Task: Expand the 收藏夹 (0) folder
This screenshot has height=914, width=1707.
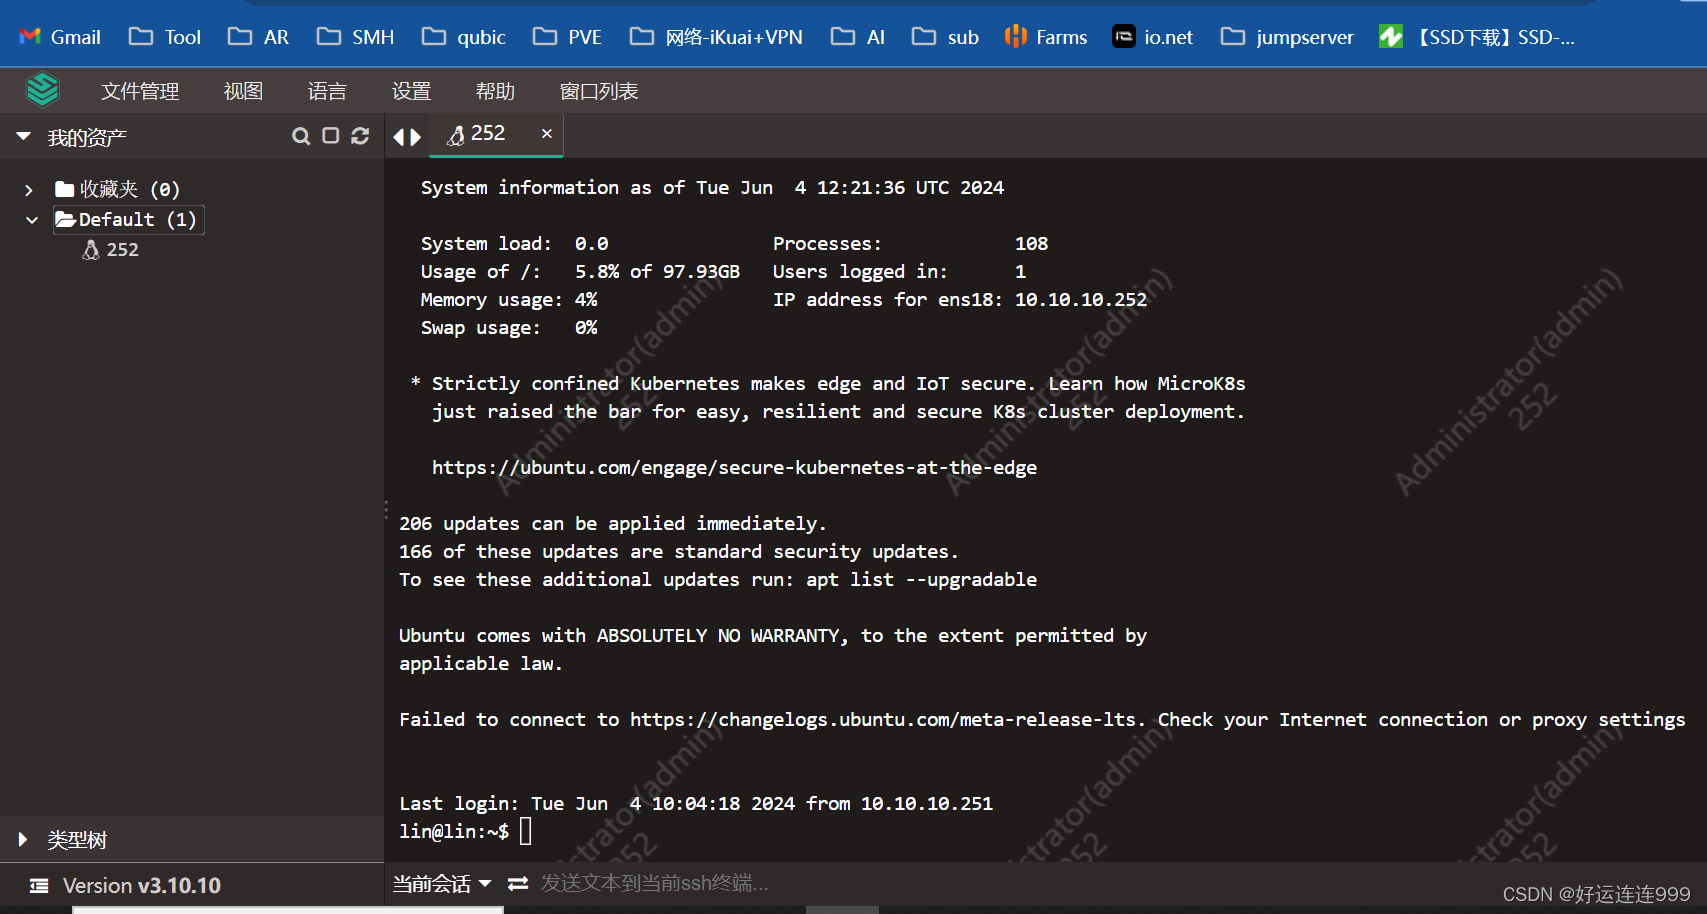Action: (x=29, y=189)
